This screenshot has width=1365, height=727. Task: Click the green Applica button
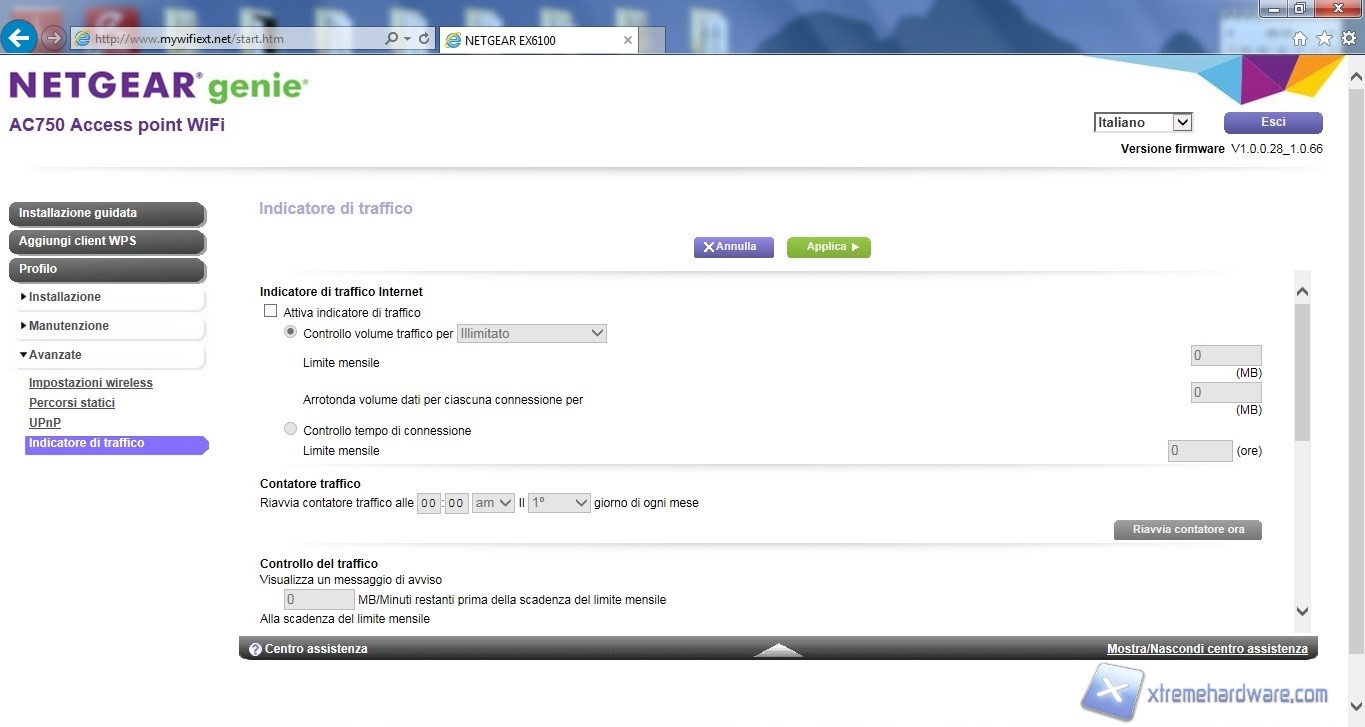(828, 247)
